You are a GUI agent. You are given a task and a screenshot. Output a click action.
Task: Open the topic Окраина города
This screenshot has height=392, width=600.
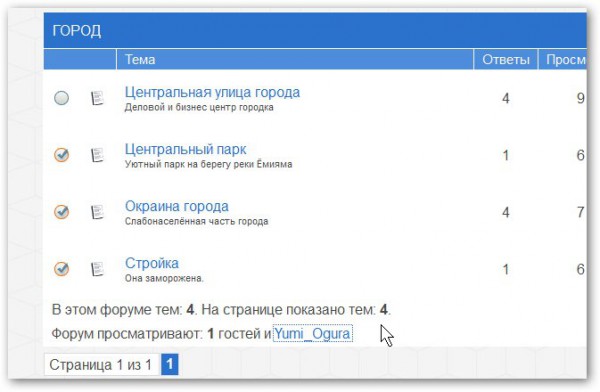click(x=177, y=206)
